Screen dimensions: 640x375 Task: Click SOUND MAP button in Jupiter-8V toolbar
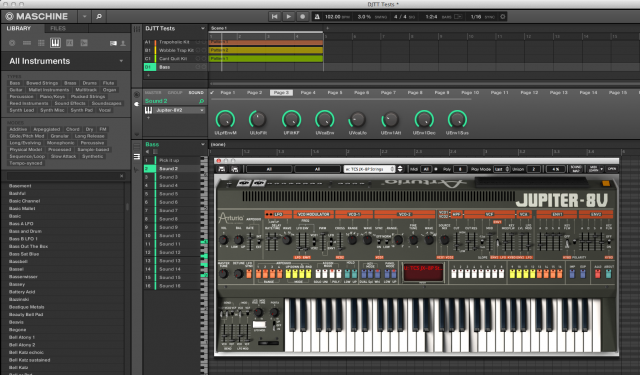tap(576, 169)
